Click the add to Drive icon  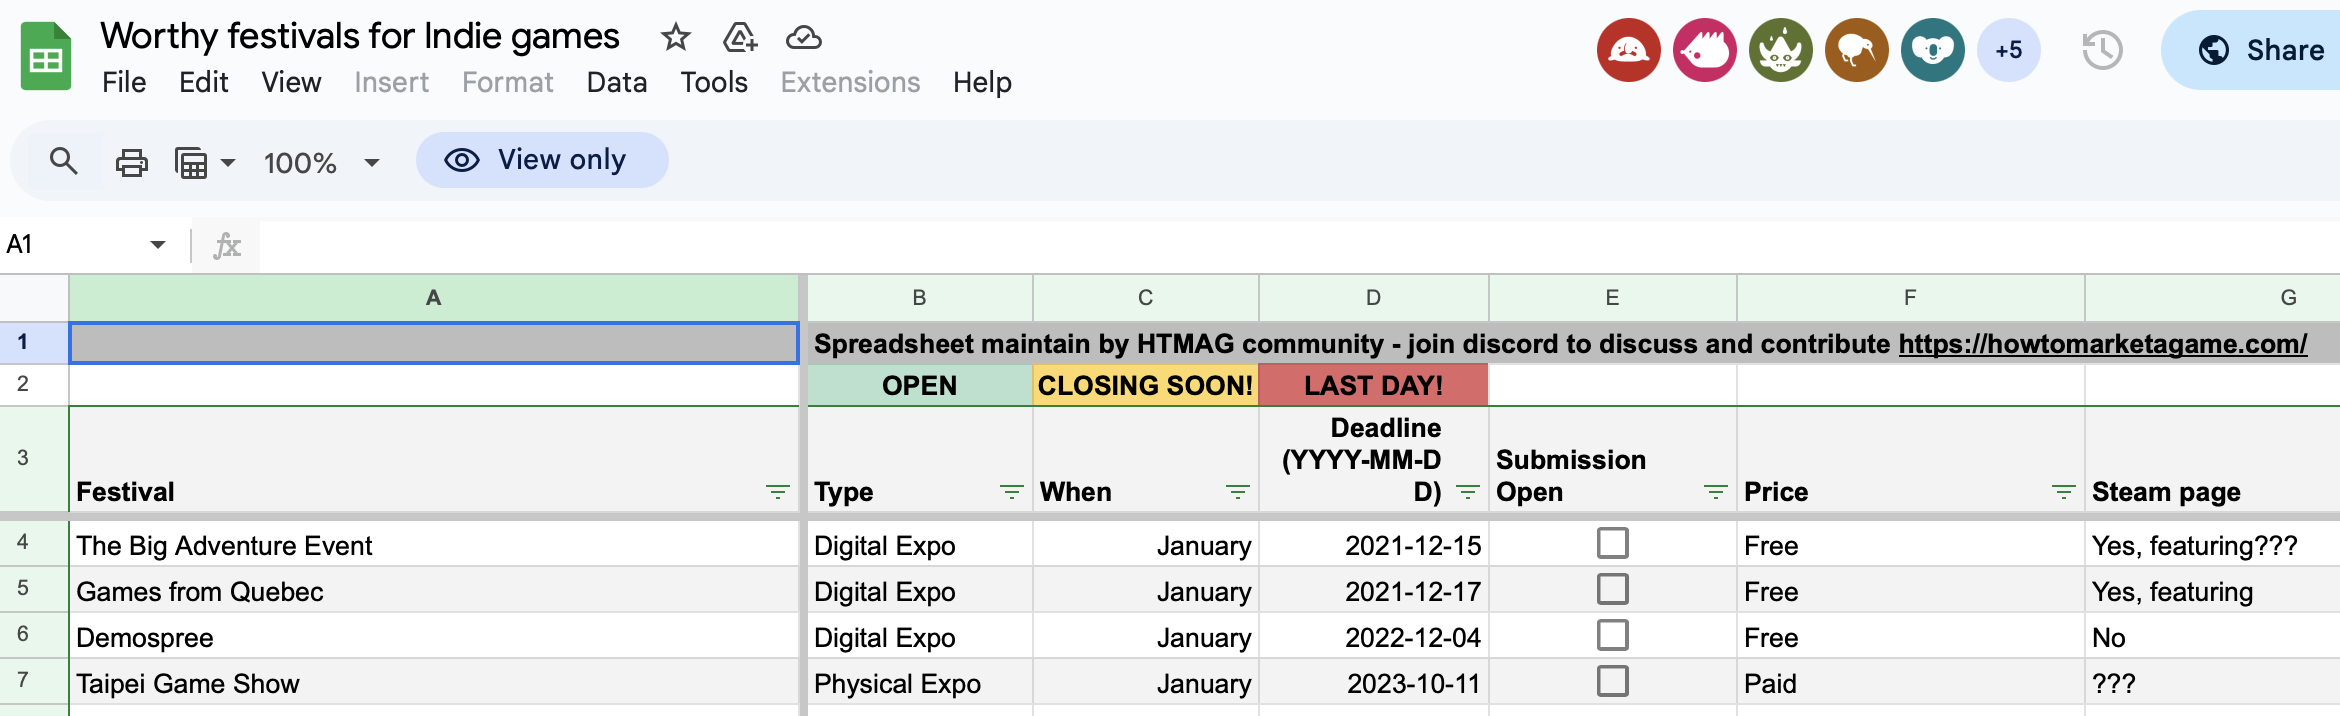[740, 38]
